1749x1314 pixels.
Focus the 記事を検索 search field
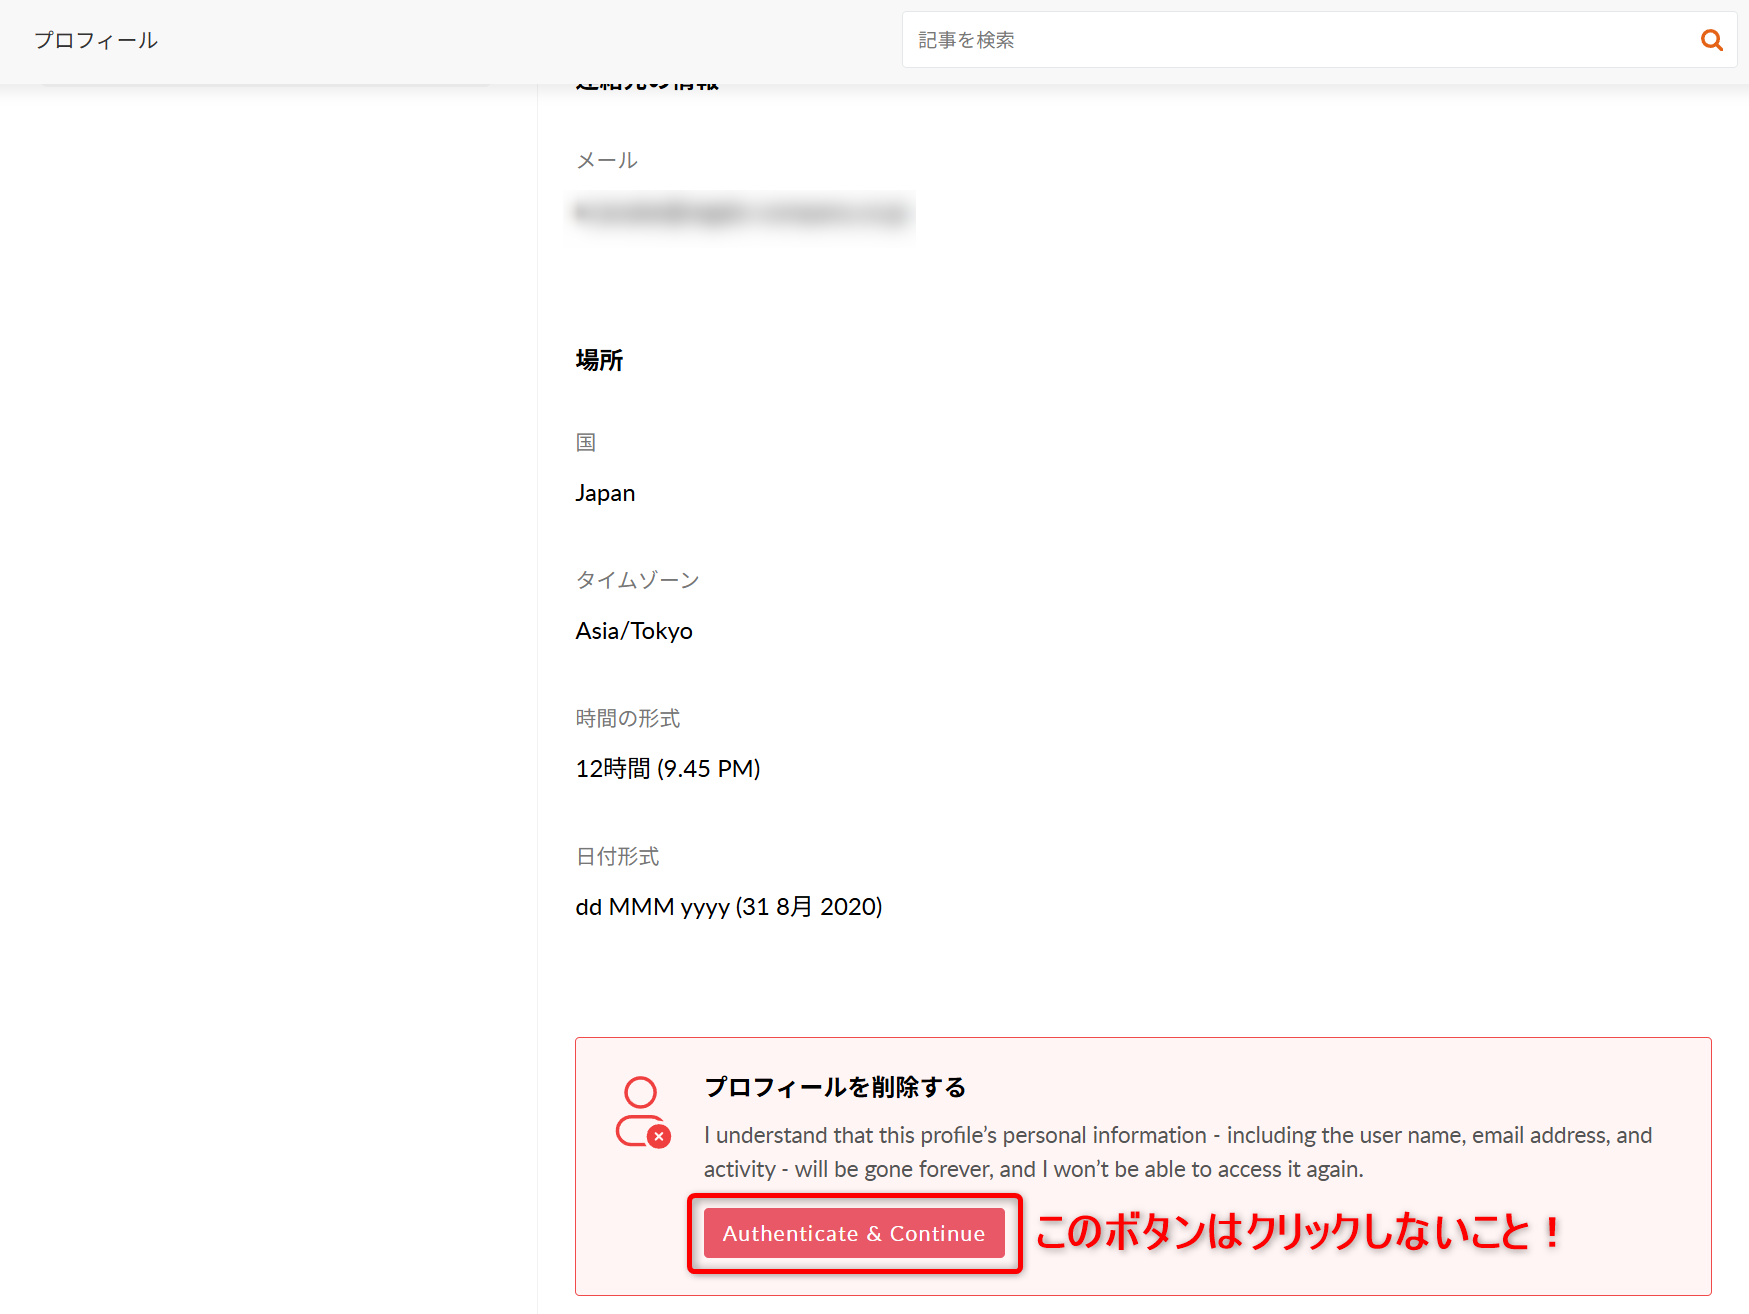1295,40
